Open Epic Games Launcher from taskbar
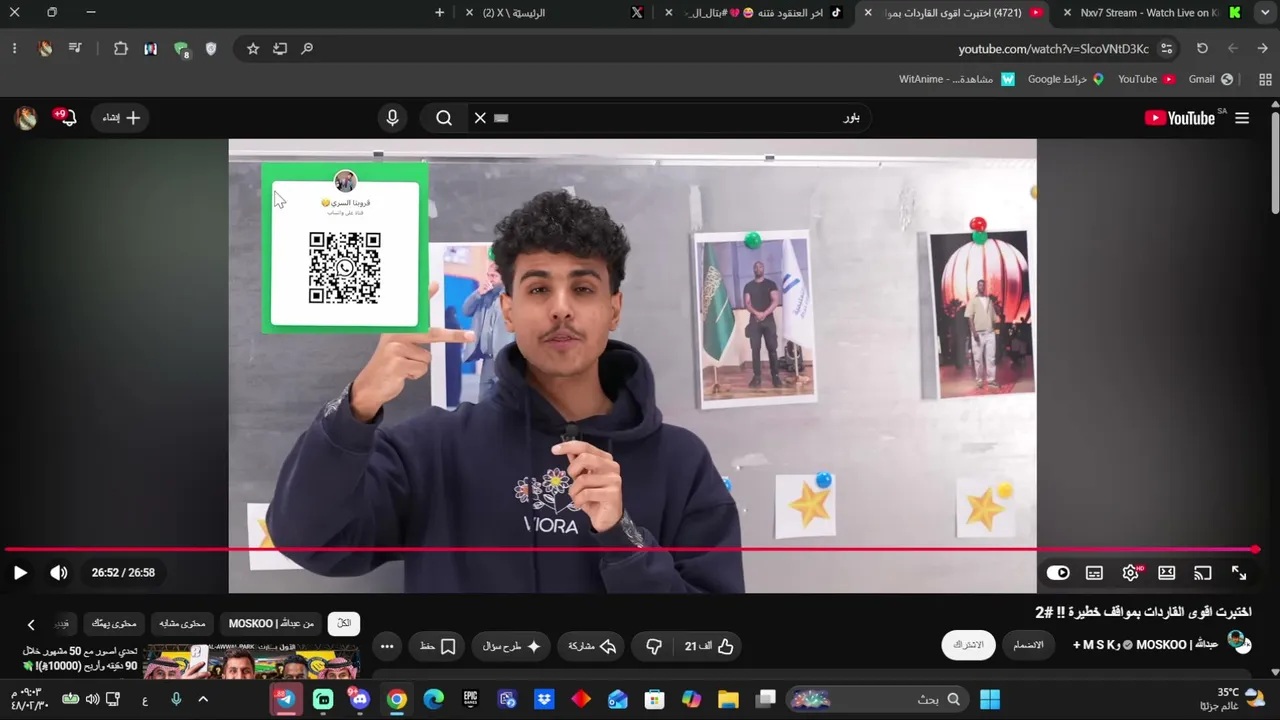Screen dimensions: 1280x720 point(470,699)
